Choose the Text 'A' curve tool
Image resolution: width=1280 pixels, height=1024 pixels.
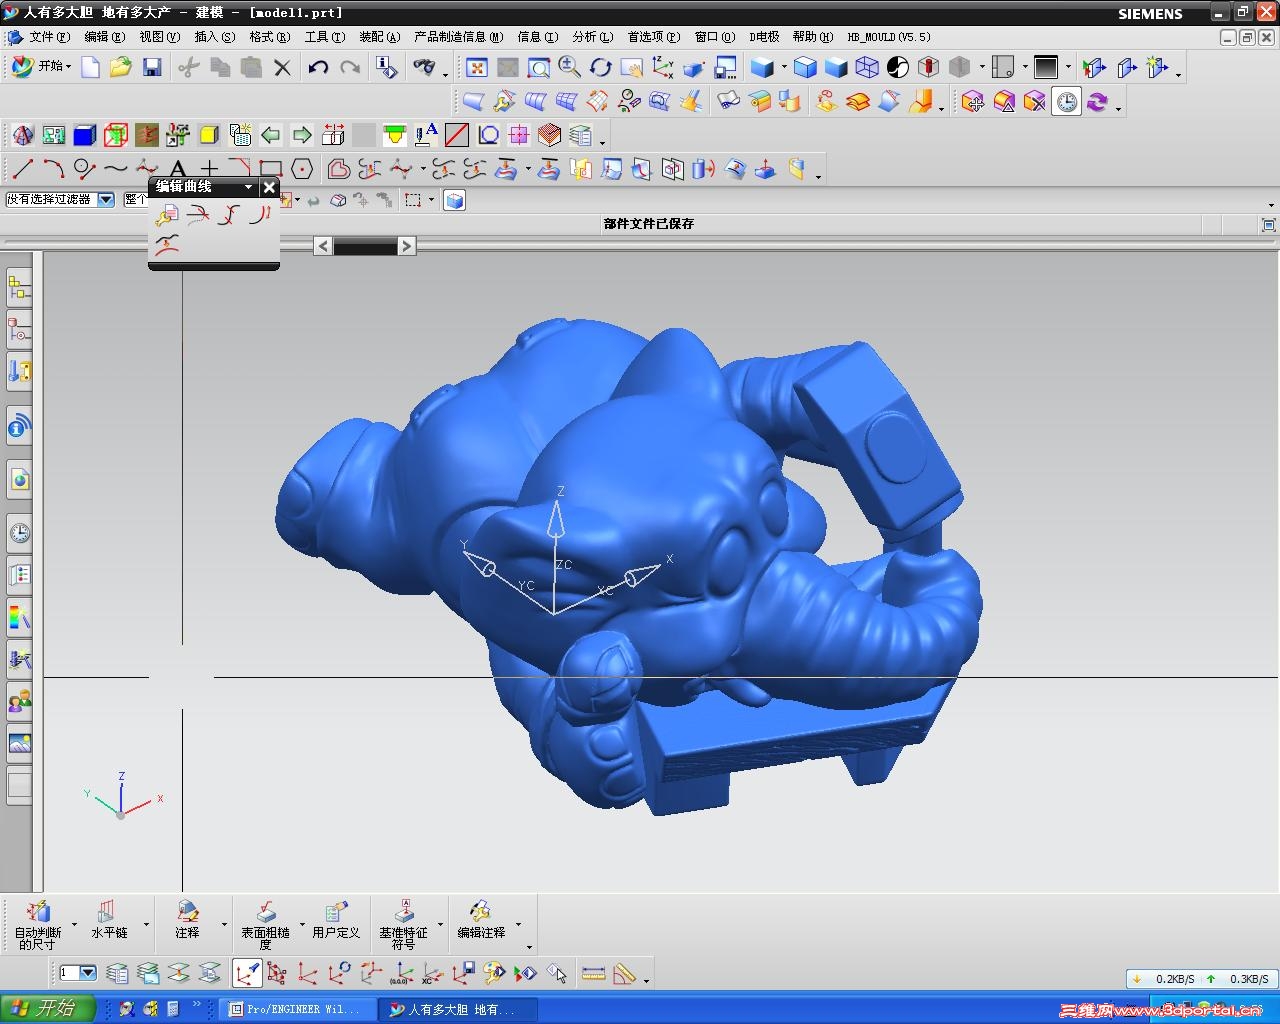tap(178, 169)
